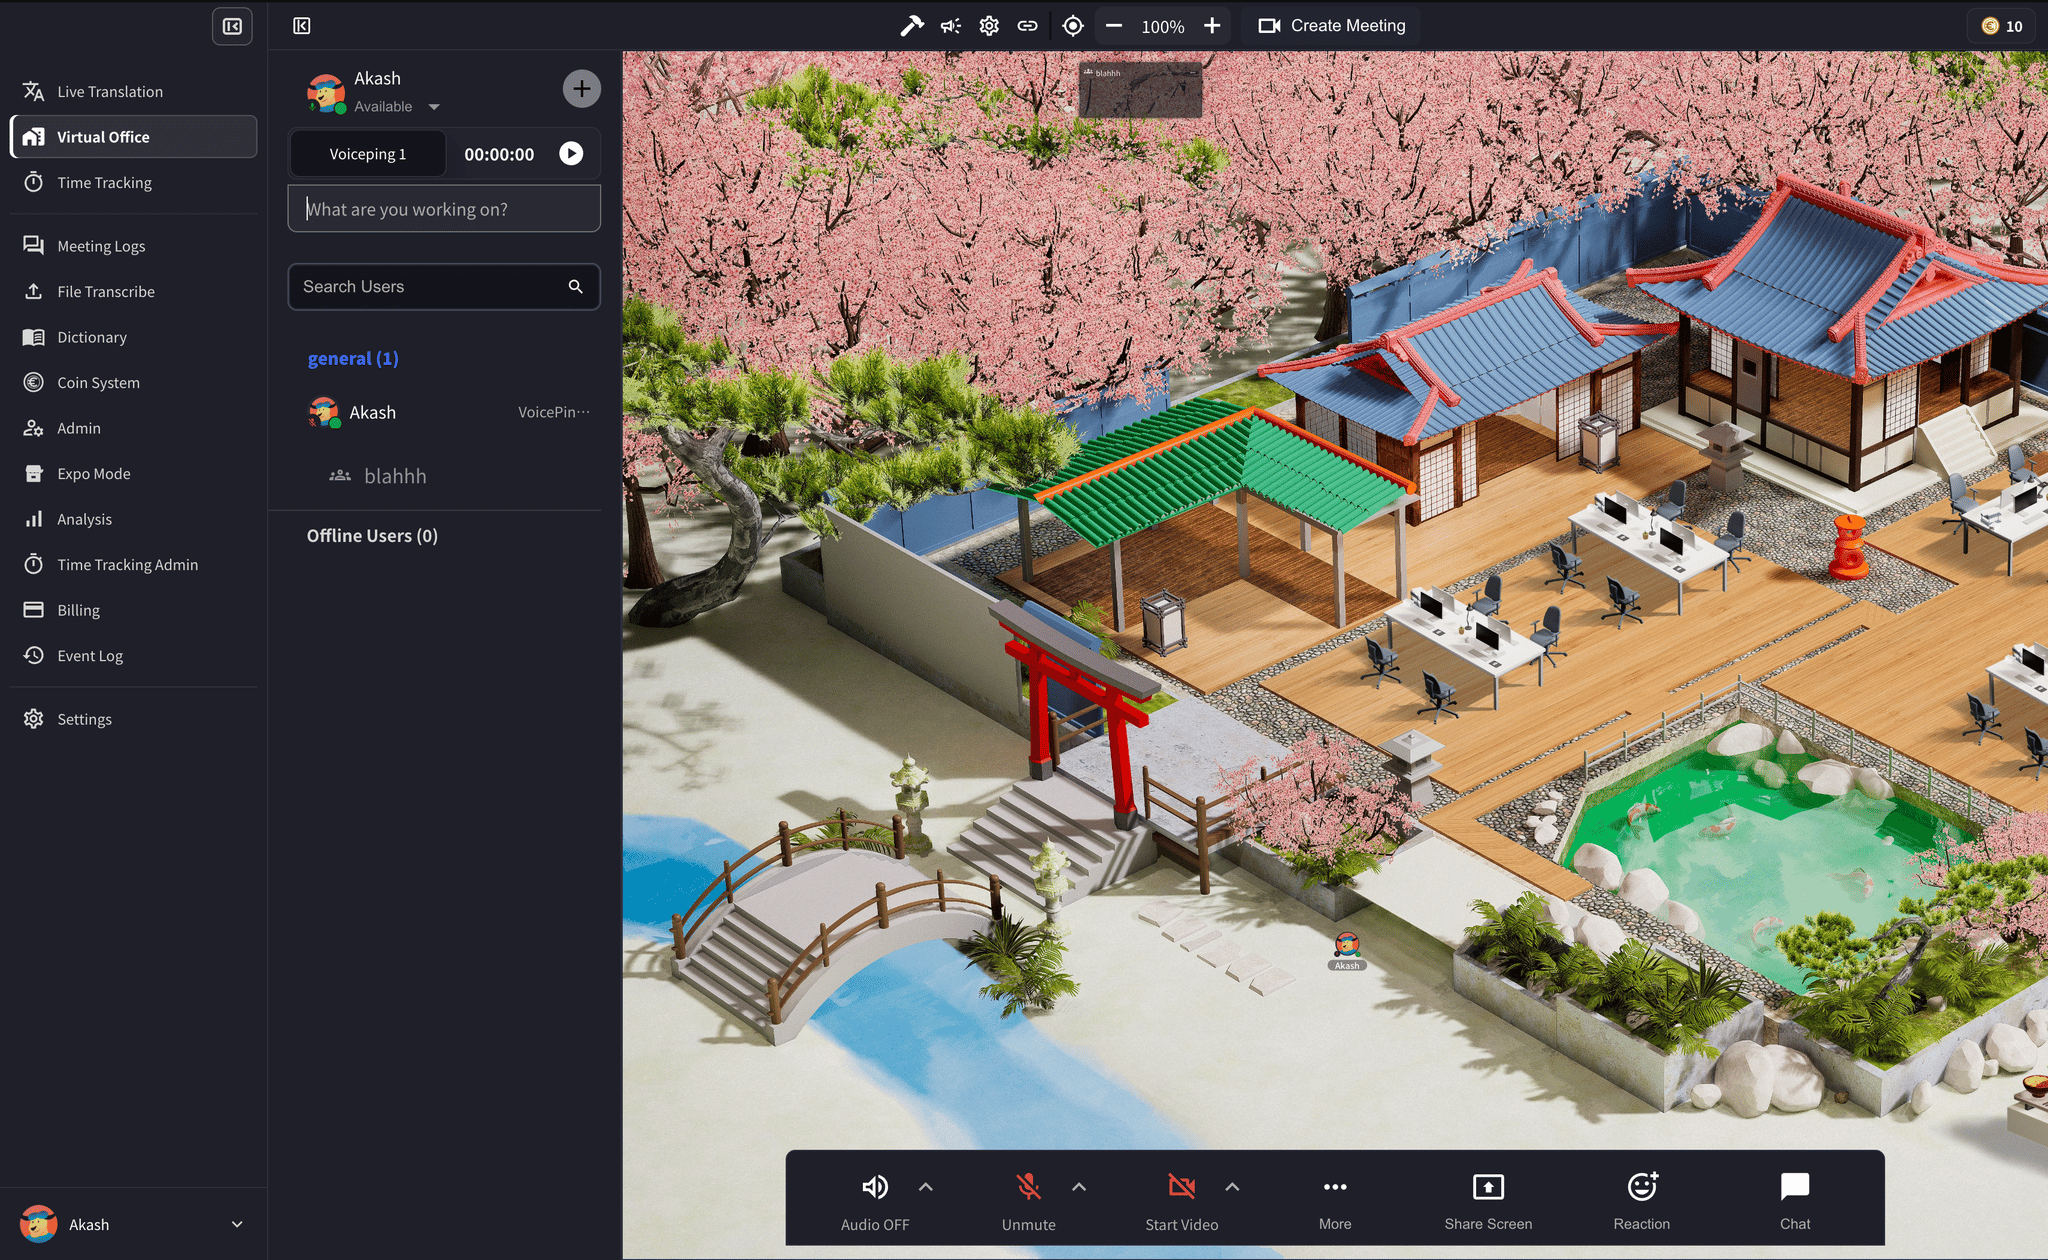The image size is (2048, 1260).
Task: Open Dictionary in sidebar
Action: coord(133,337)
